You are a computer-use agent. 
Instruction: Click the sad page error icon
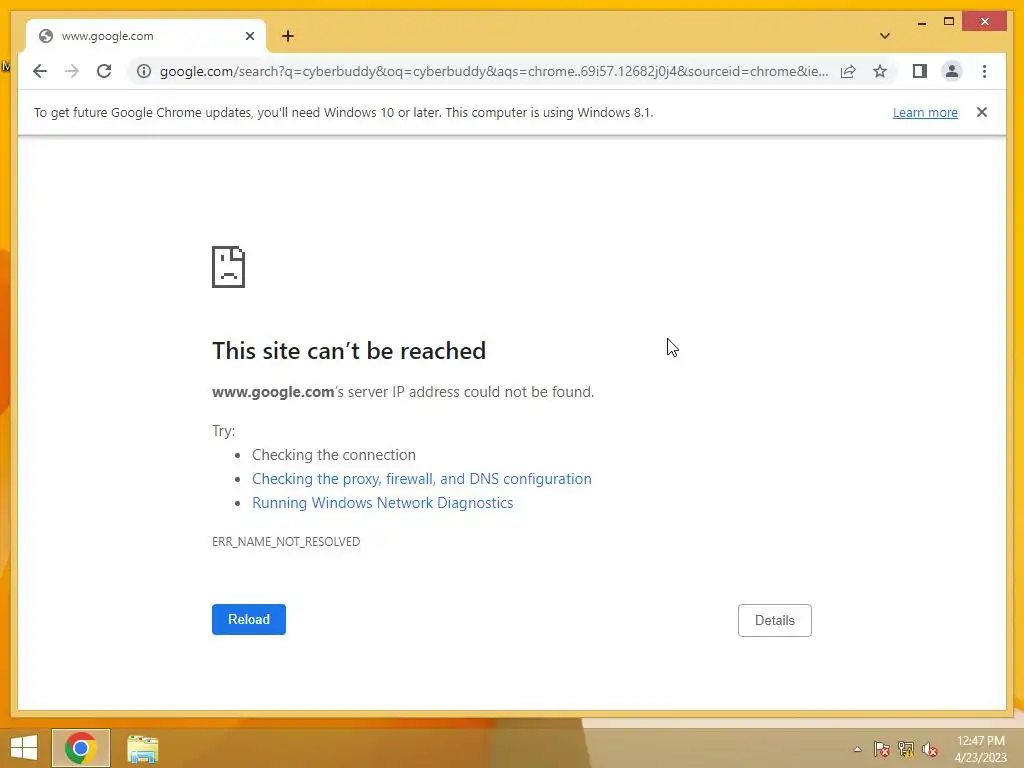pos(229,266)
